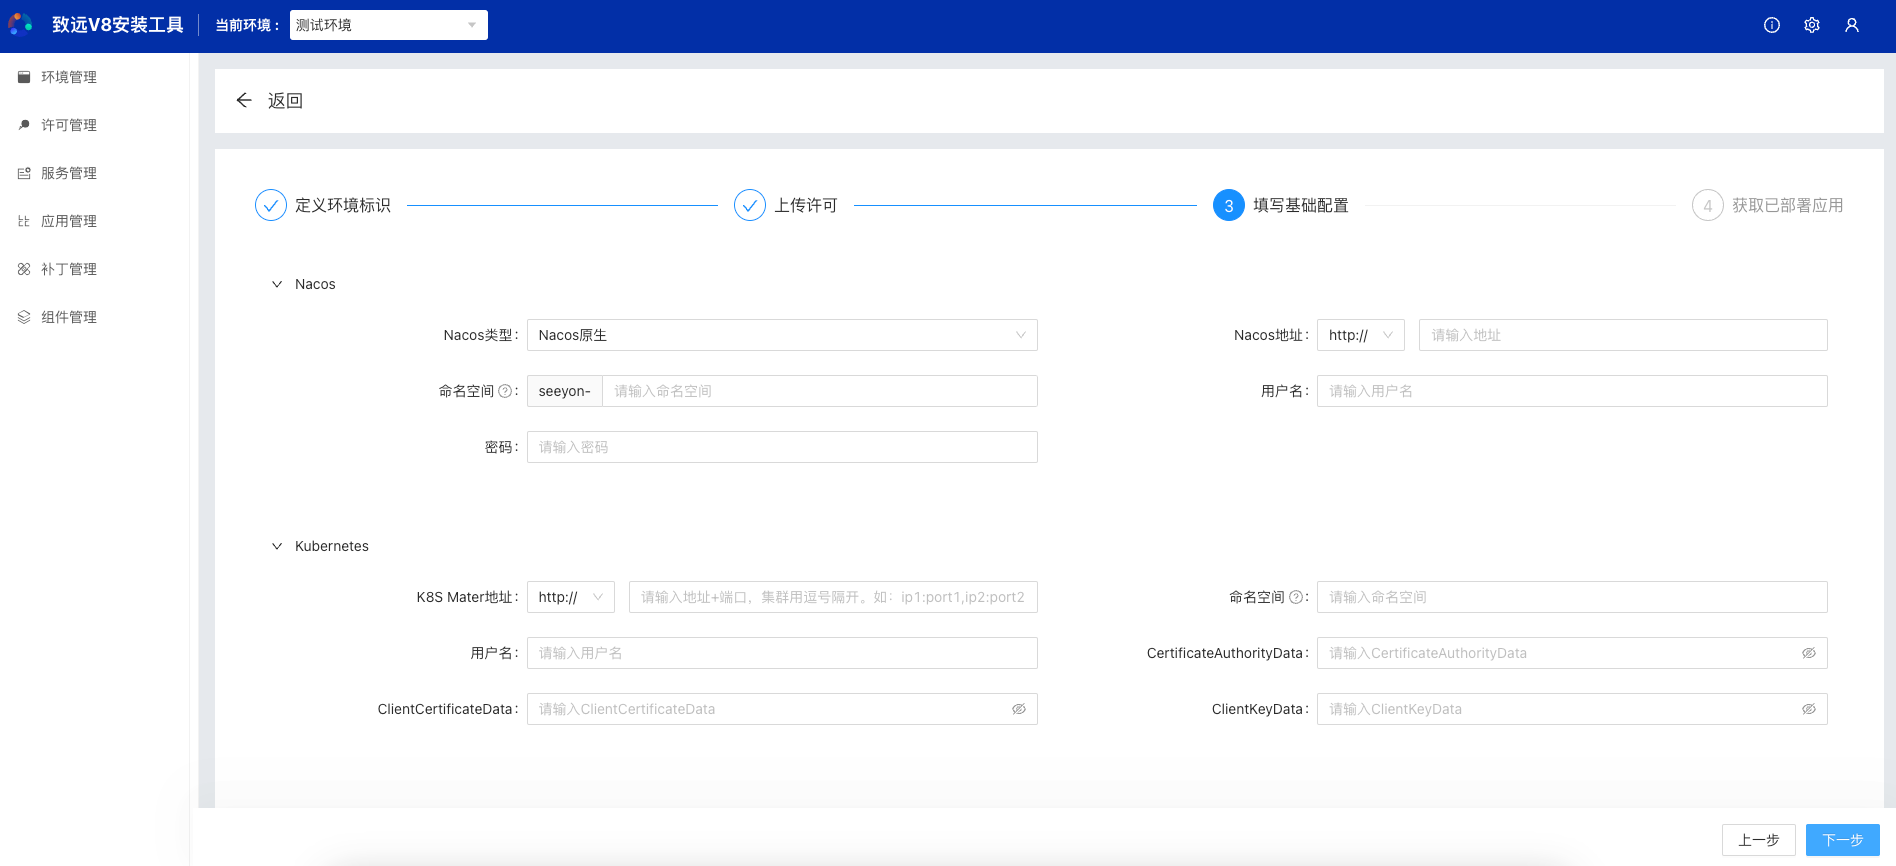
Task: Toggle visibility of CertificateAuthorityData field
Action: click(1808, 653)
